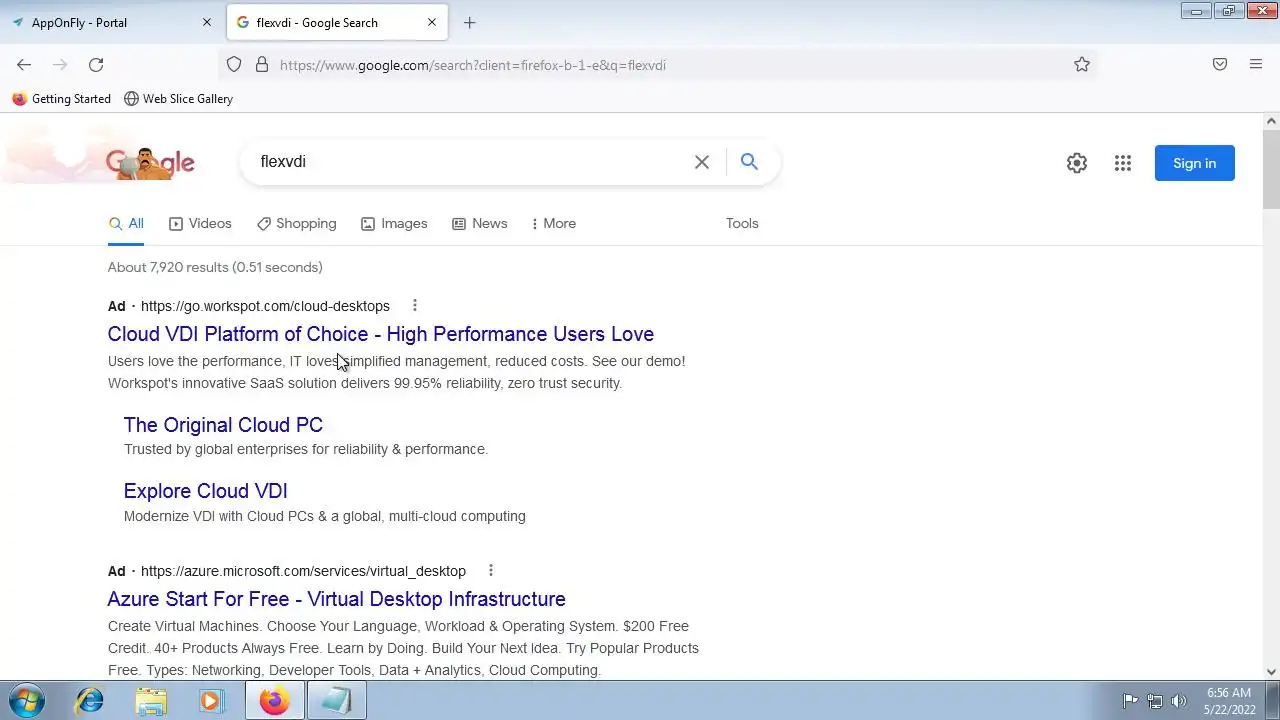
Task: Open Explore Cloud VDI link
Action: coord(206,491)
